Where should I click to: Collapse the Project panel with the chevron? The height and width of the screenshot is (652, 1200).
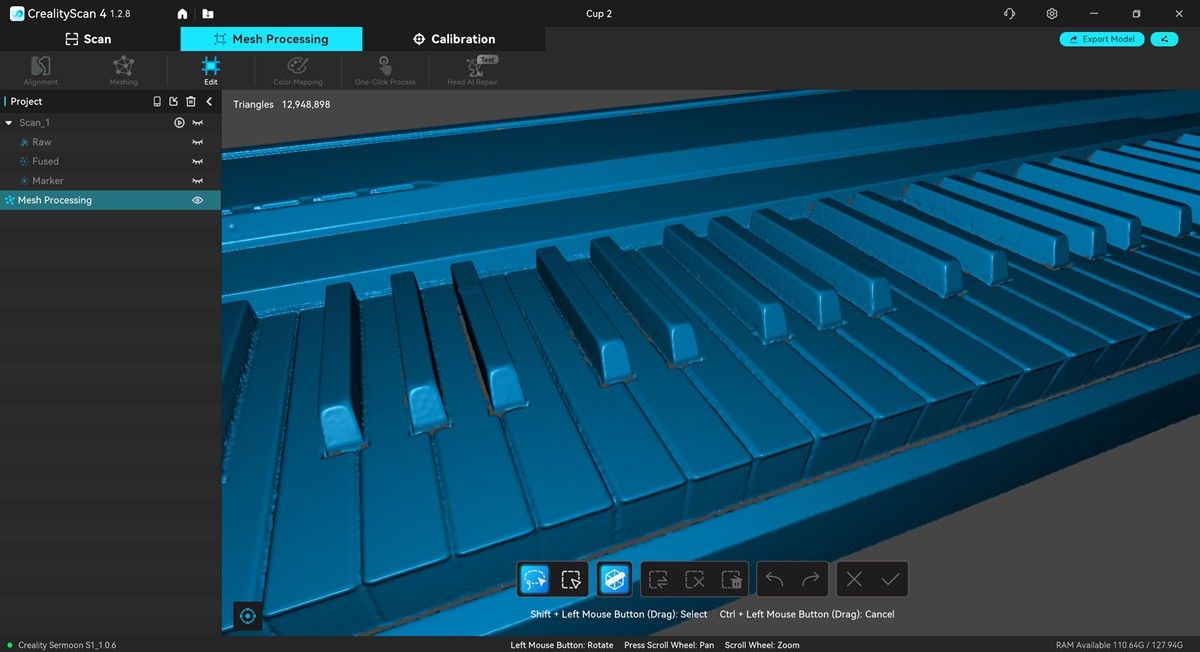coord(209,102)
